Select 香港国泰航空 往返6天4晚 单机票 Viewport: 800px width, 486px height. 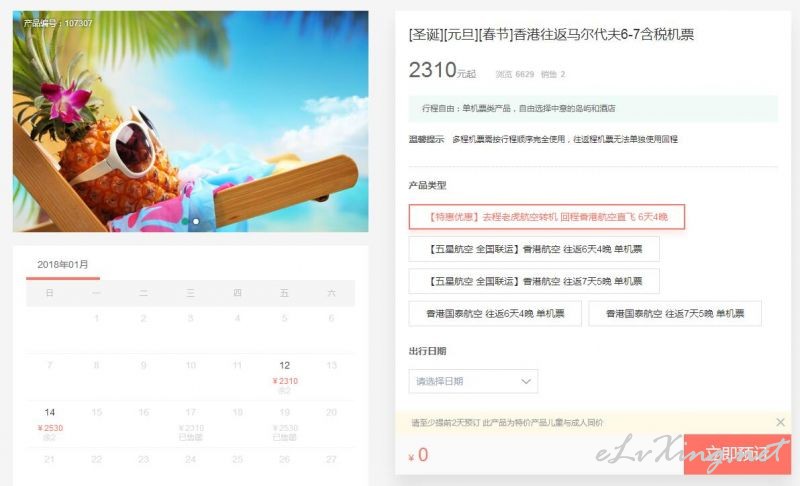tap(495, 313)
